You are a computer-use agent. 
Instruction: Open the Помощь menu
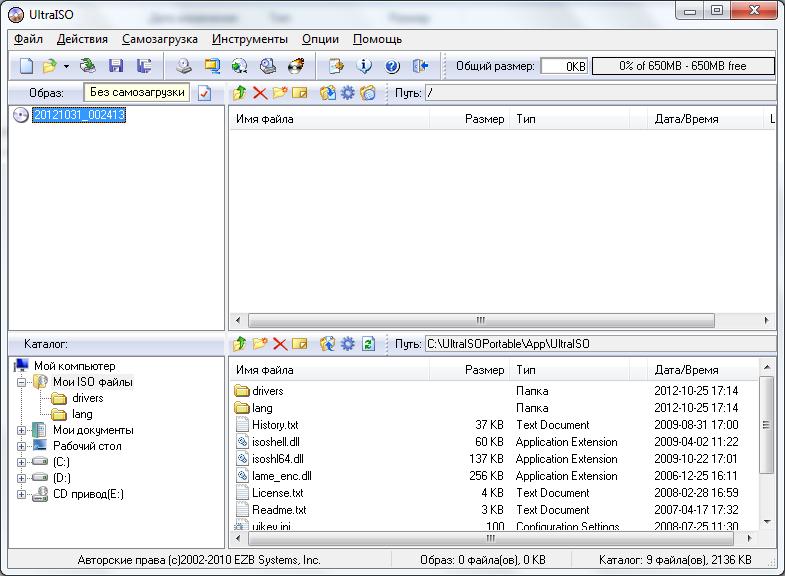click(x=377, y=39)
